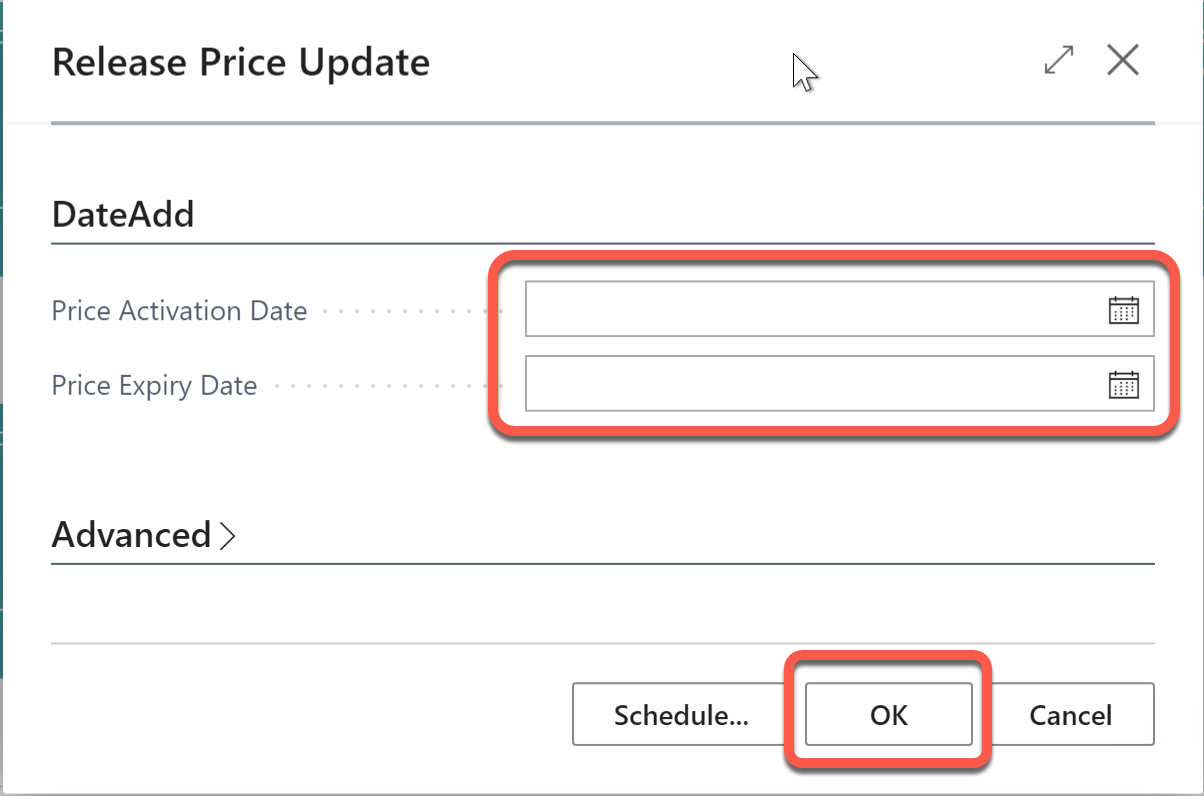The image size is (1204, 796).
Task: Collapse the DateAdd group heading
Action: tap(122, 213)
